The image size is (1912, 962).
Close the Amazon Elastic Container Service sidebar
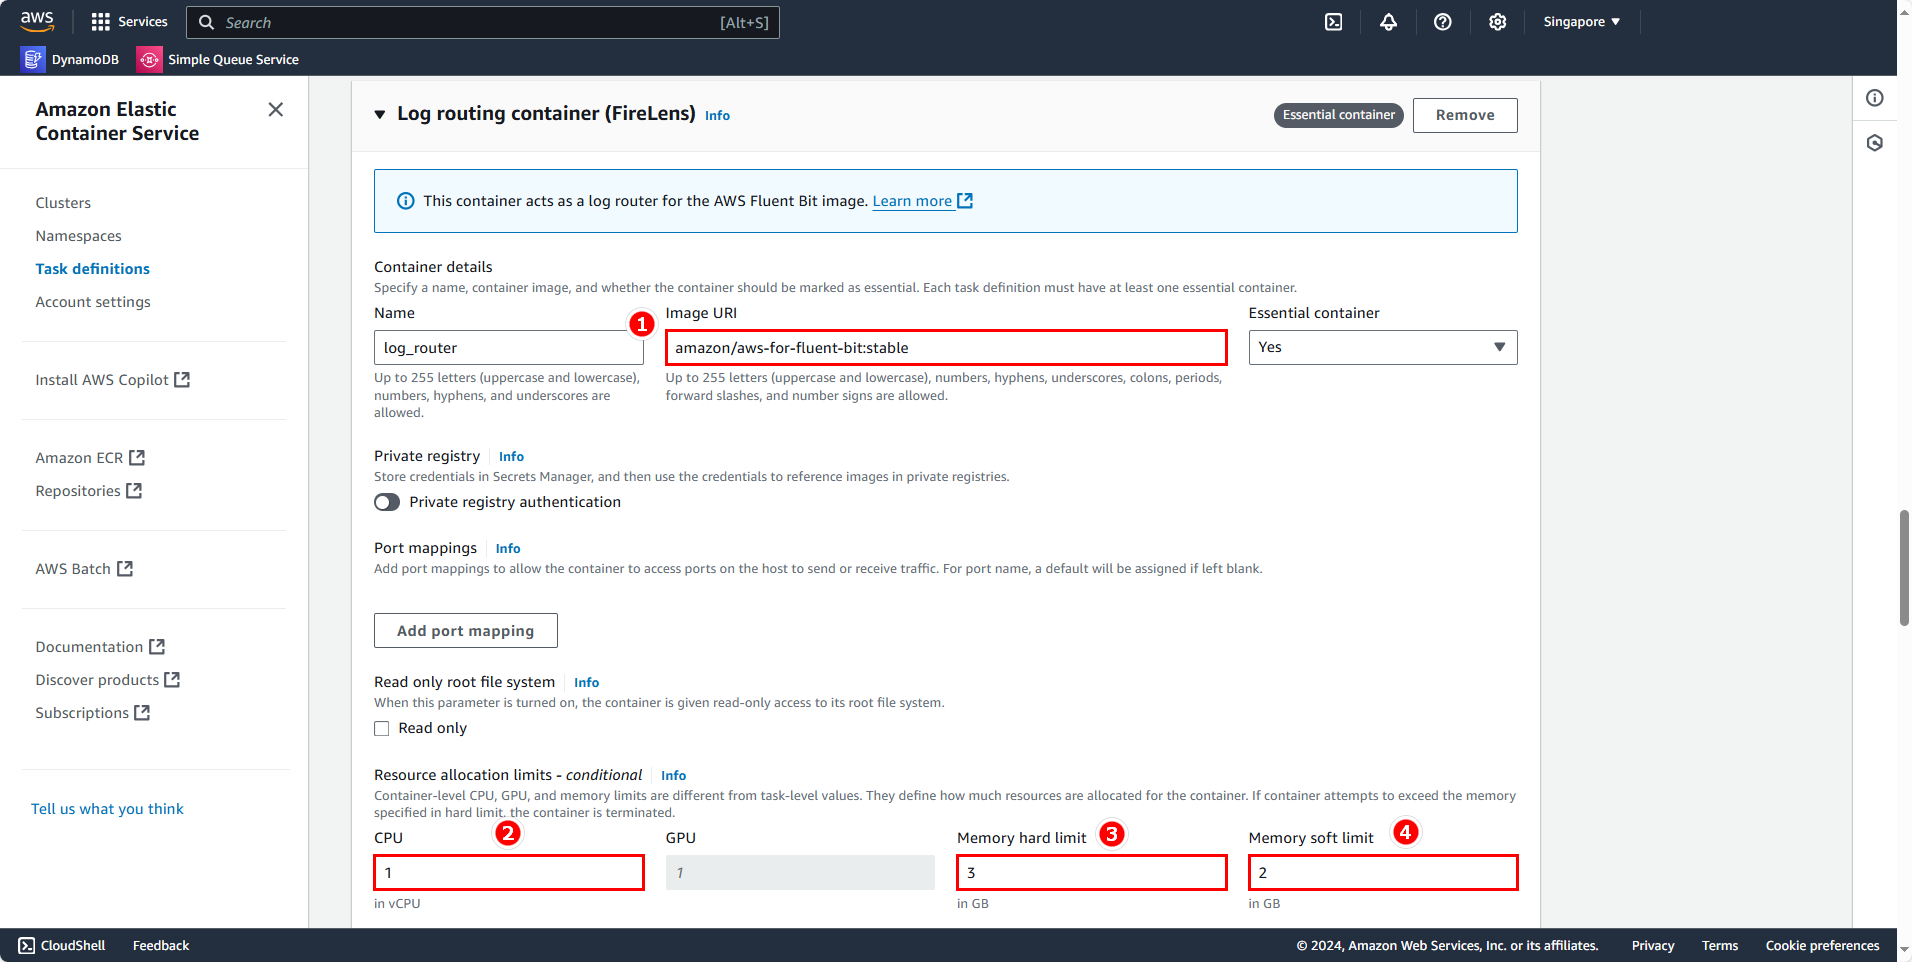tap(276, 109)
